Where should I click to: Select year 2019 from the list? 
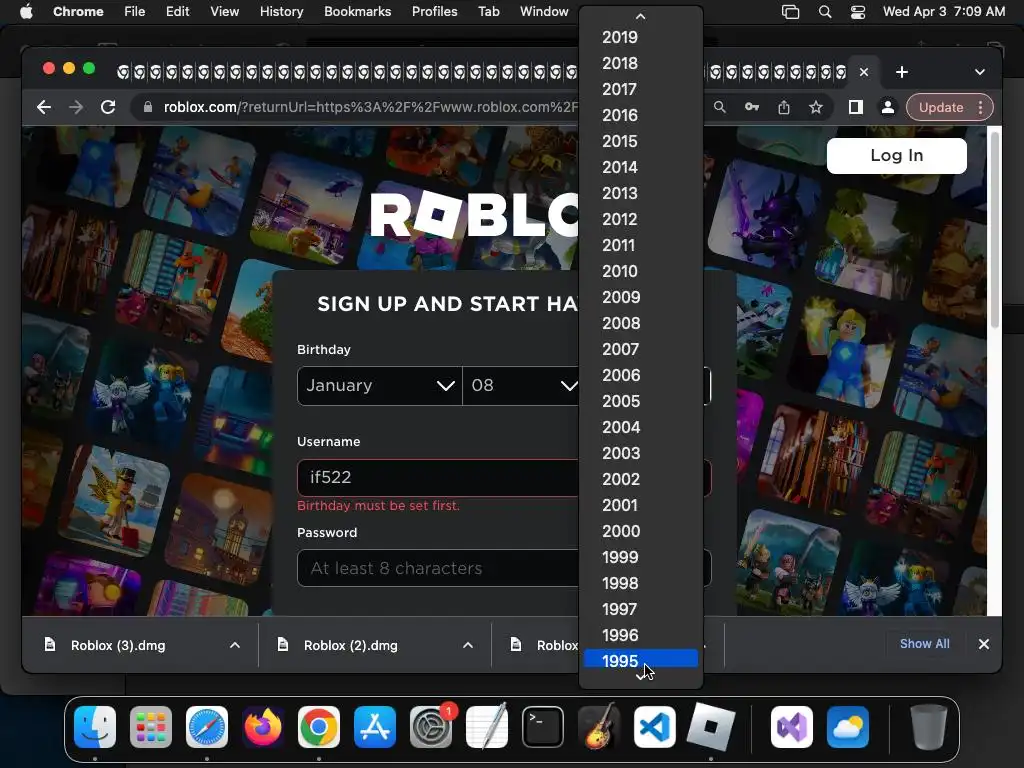point(641,37)
